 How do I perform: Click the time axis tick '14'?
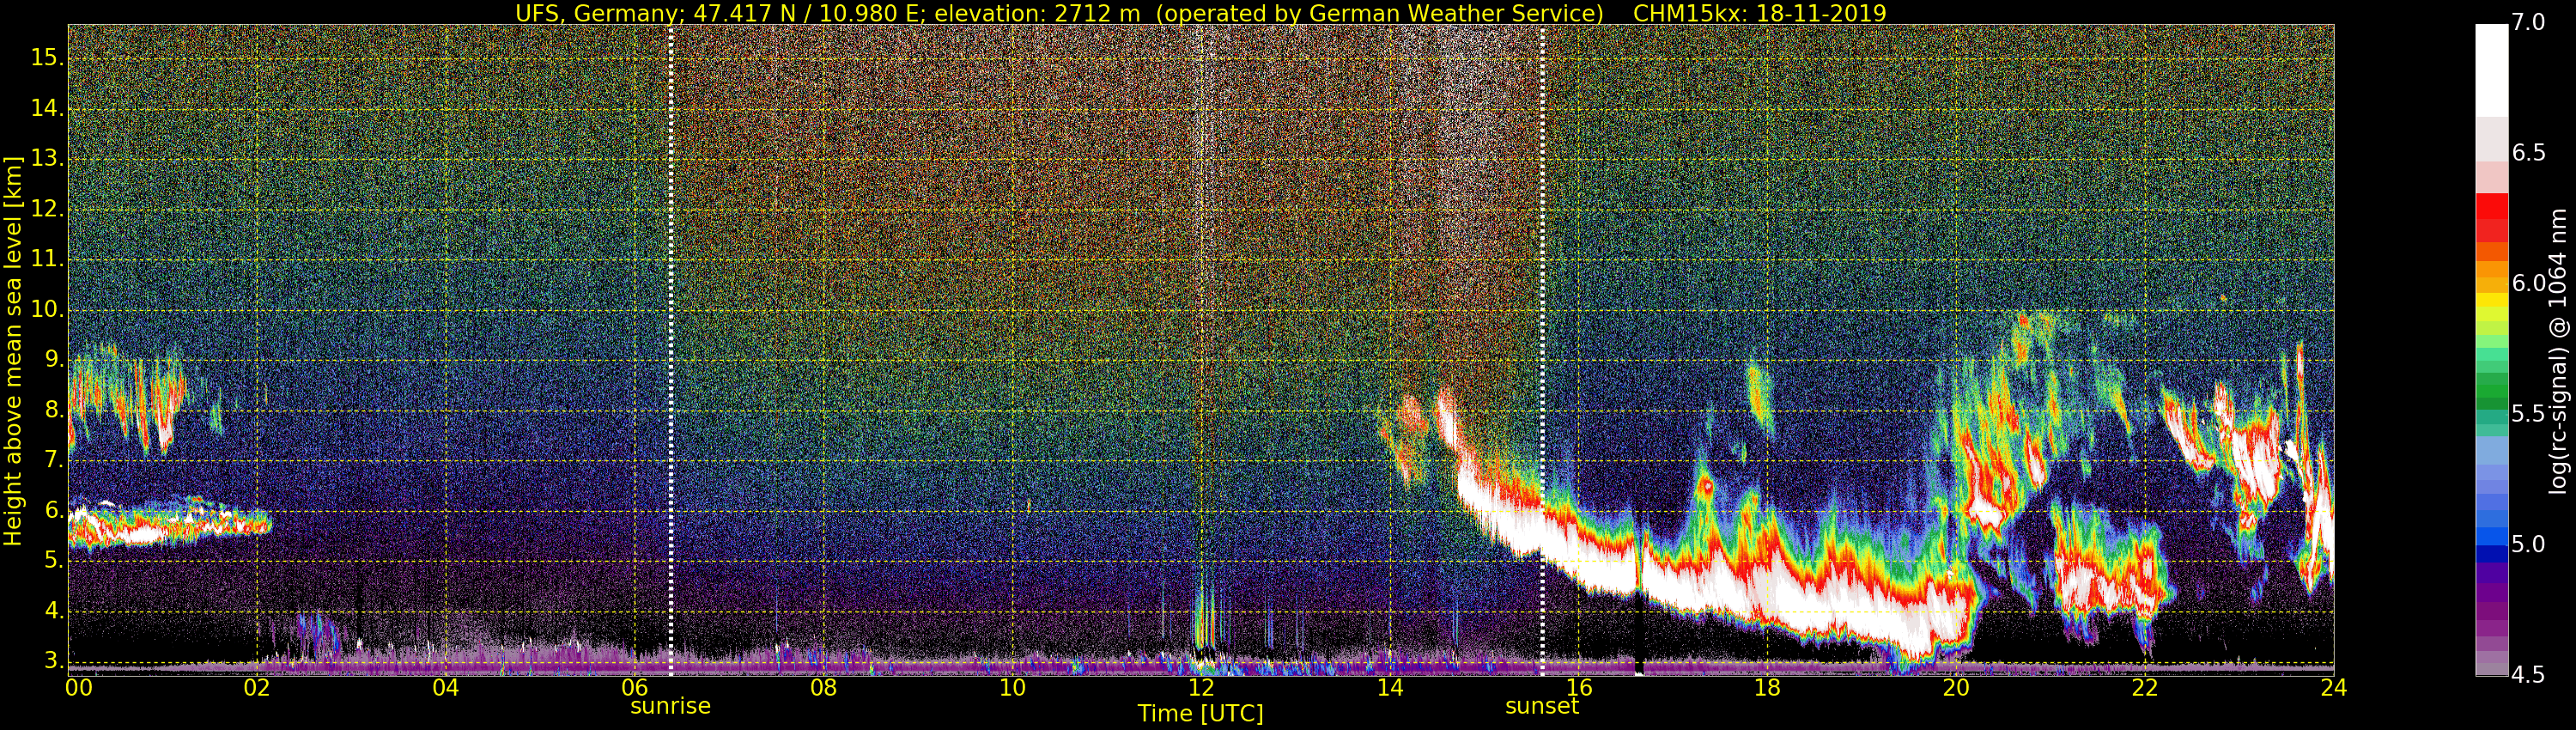tap(1390, 687)
